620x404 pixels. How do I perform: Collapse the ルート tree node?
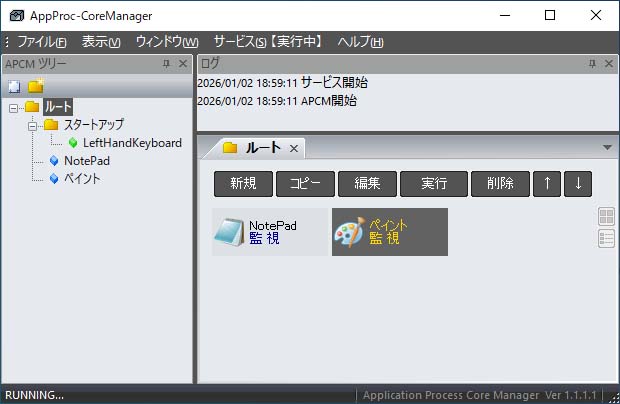coord(13,107)
